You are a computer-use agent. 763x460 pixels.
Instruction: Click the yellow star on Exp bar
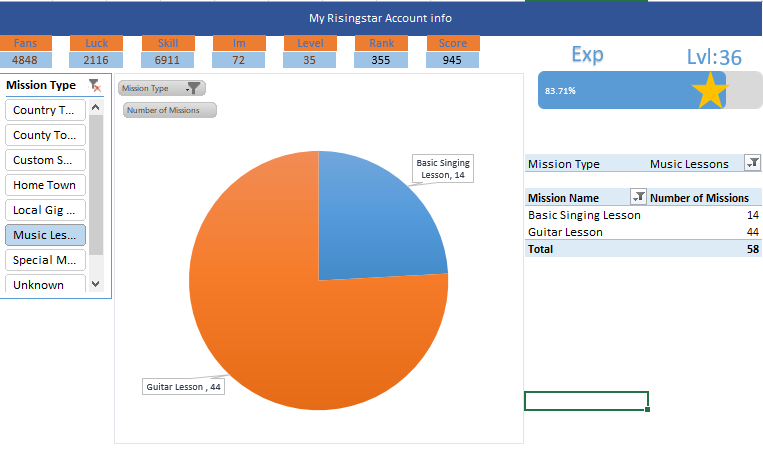tap(710, 91)
